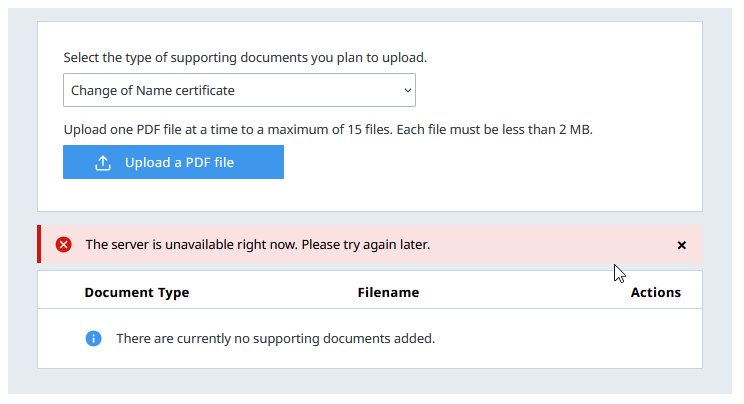This screenshot has width=744, height=404.
Task: Click the blue info icon in the table
Action: [x=93, y=338]
